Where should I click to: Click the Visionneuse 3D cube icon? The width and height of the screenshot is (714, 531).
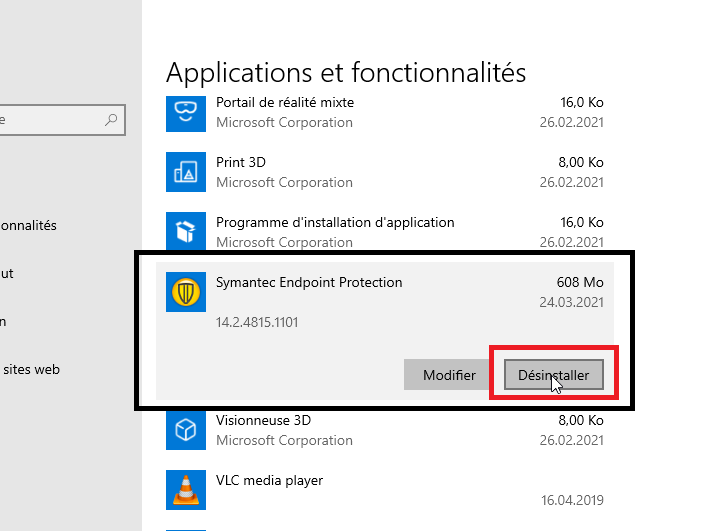[x=185, y=430]
